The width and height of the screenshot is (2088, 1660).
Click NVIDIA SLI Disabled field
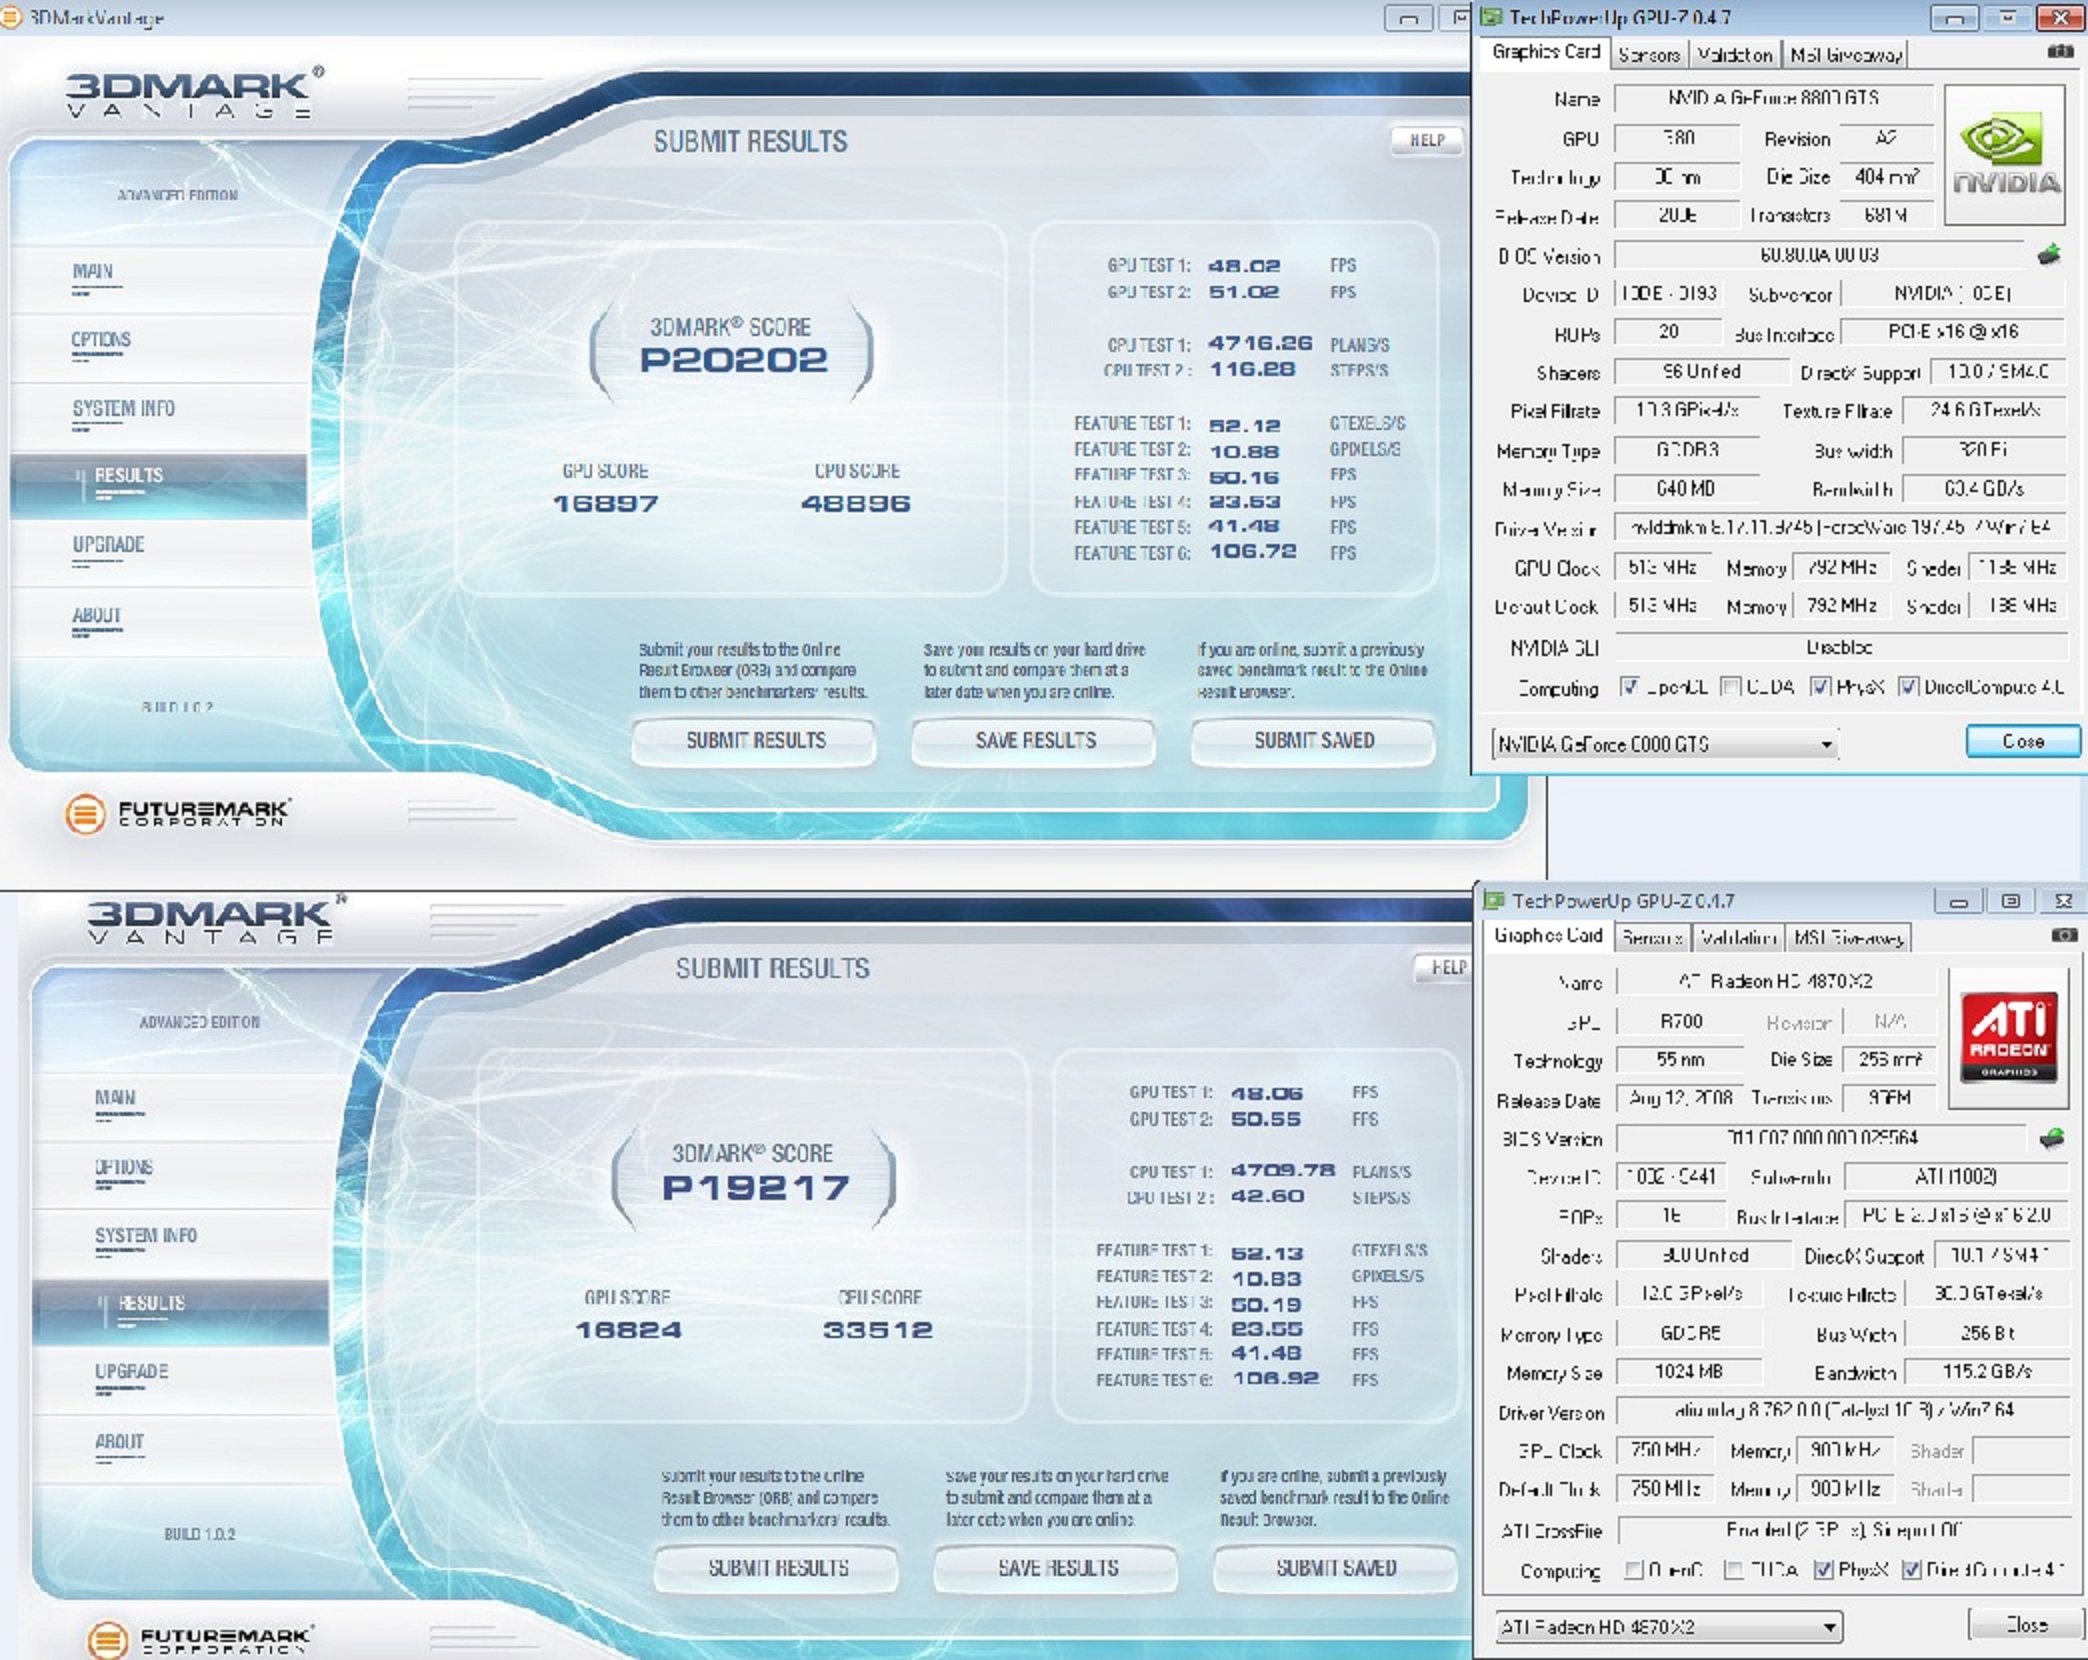click(x=1839, y=647)
